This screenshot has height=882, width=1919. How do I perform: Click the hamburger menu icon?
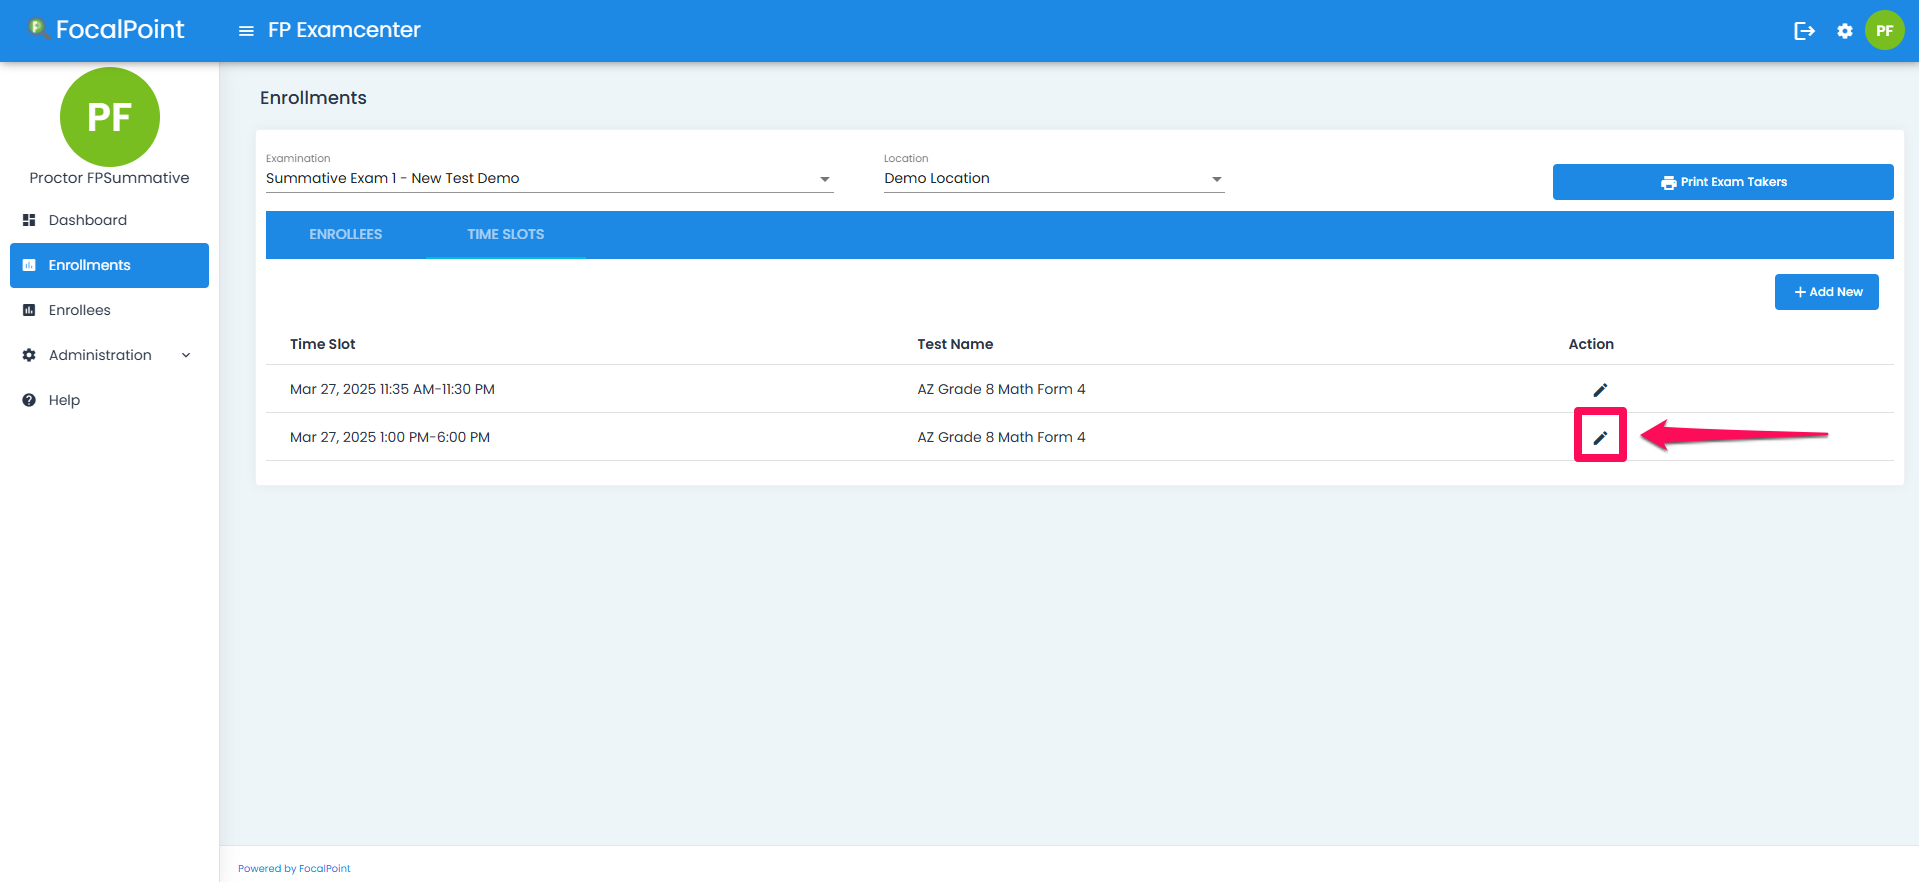tap(246, 31)
